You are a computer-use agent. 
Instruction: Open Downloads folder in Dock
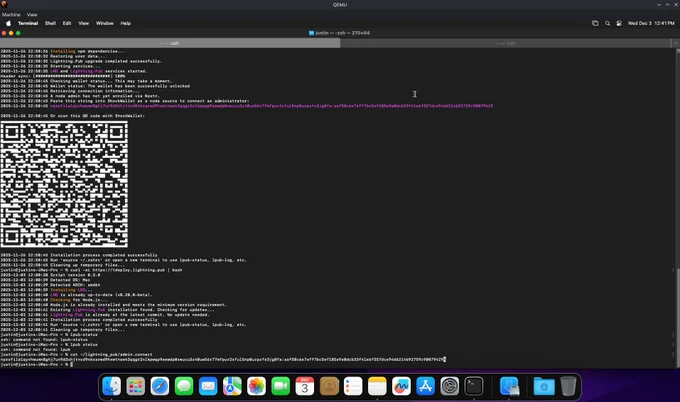(544, 386)
